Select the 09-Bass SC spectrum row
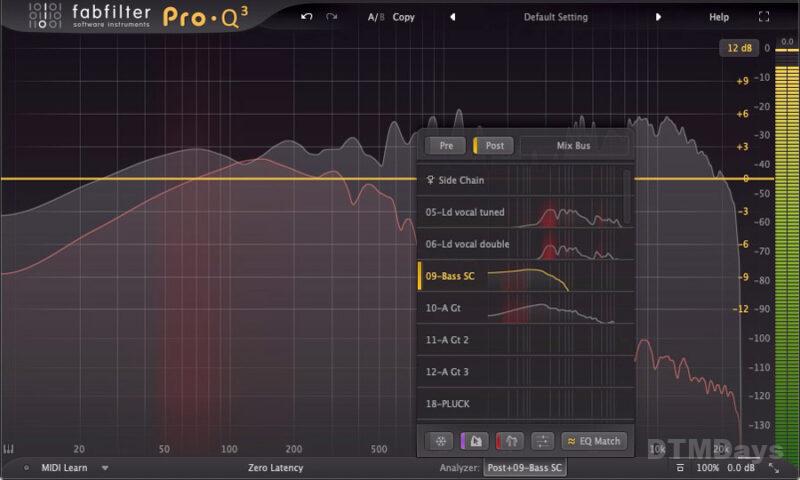The width and height of the screenshot is (800, 480). click(x=526, y=276)
